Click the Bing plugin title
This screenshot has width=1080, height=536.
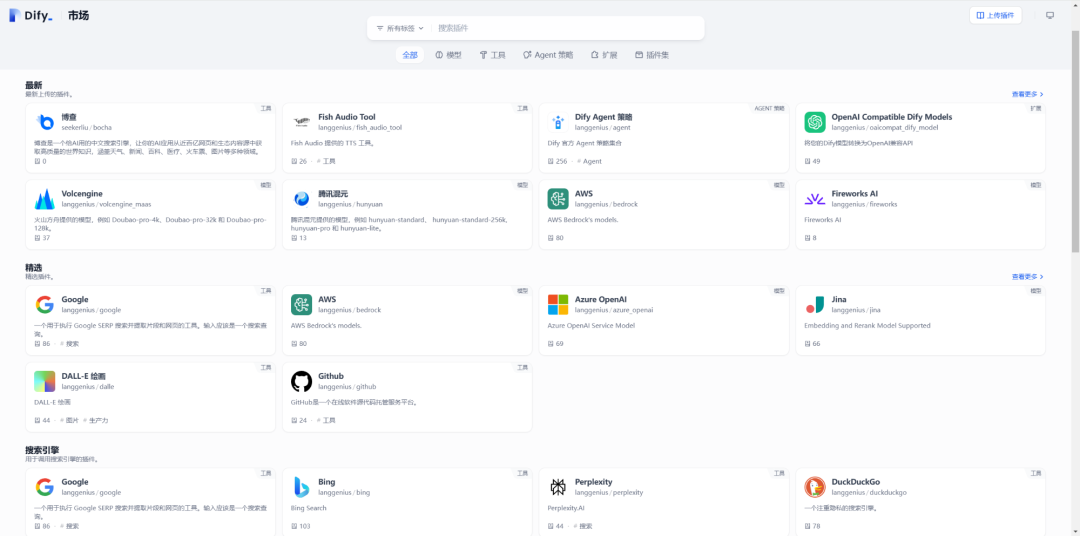pyautogui.click(x=326, y=482)
